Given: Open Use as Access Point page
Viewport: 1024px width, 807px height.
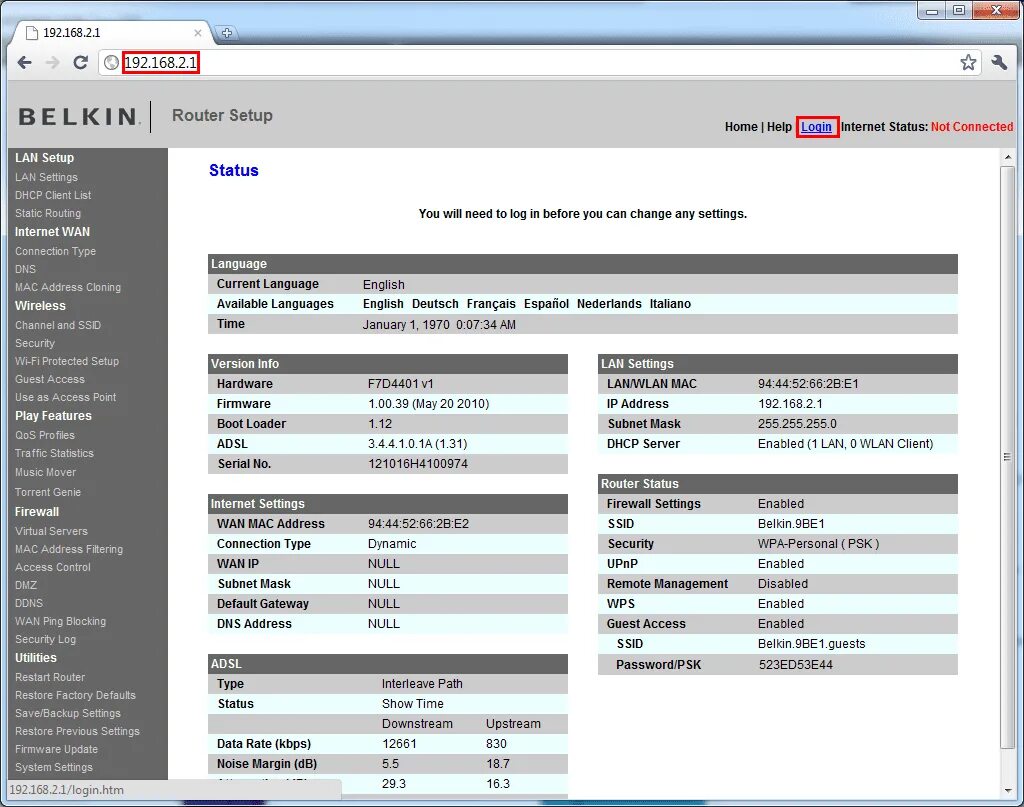Looking at the screenshot, I should pyautogui.click(x=65, y=397).
